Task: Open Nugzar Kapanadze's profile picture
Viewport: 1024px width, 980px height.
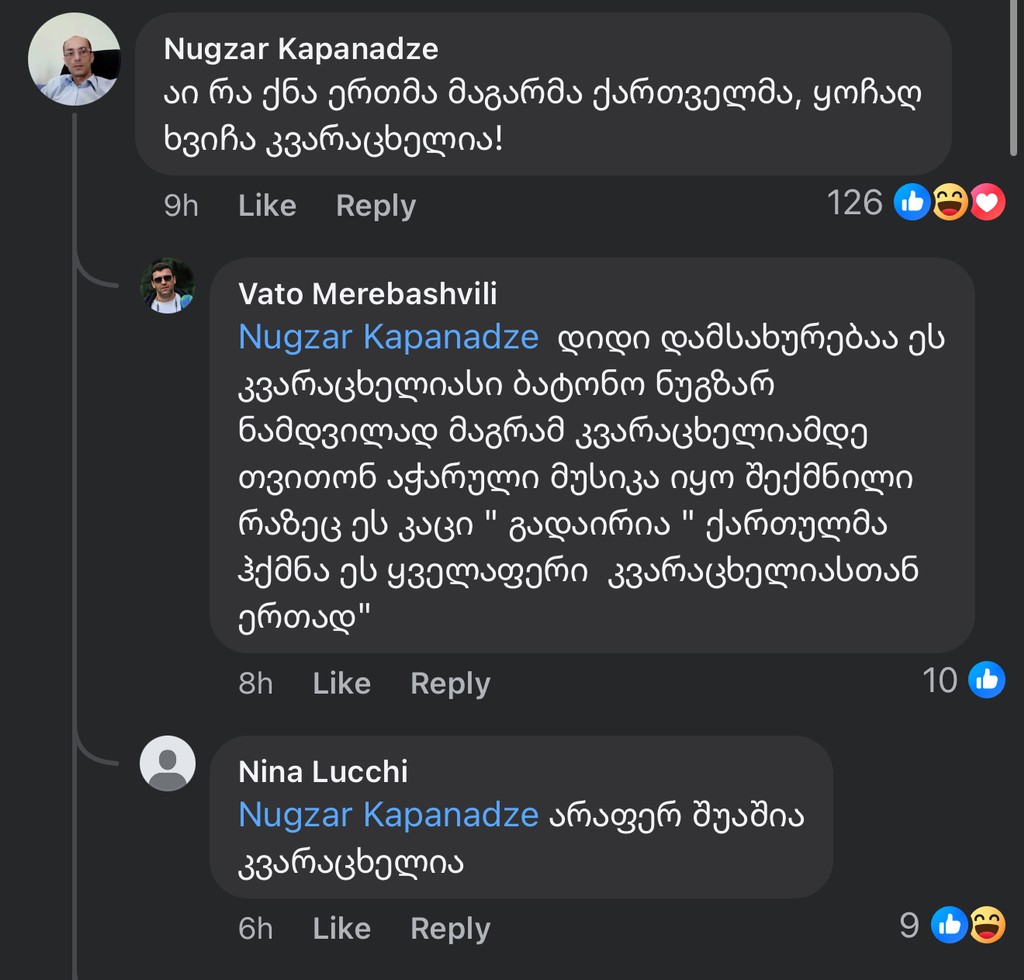Action: pos(74,60)
